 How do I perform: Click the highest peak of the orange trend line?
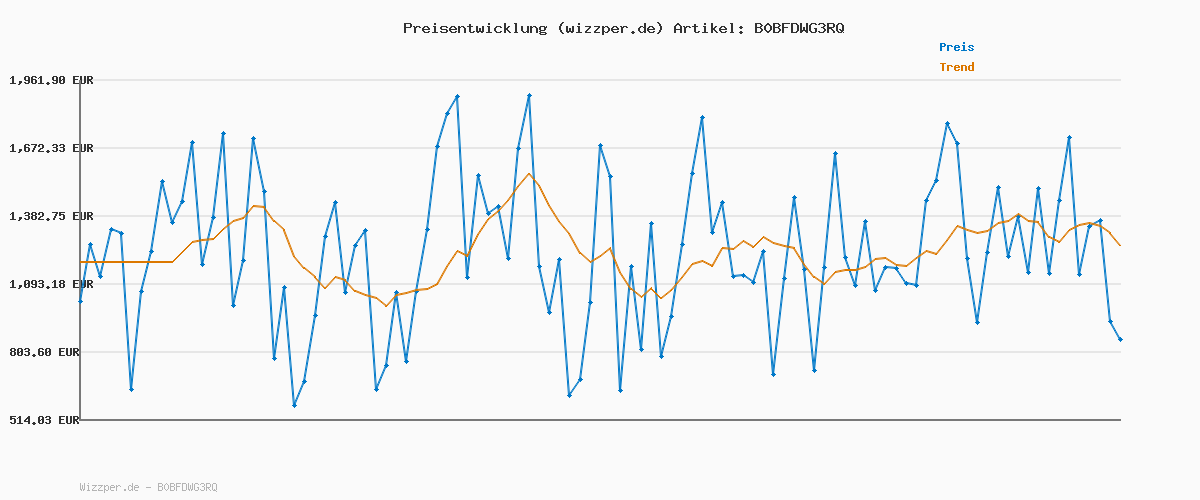pyautogui.click(x=529, y=174)
